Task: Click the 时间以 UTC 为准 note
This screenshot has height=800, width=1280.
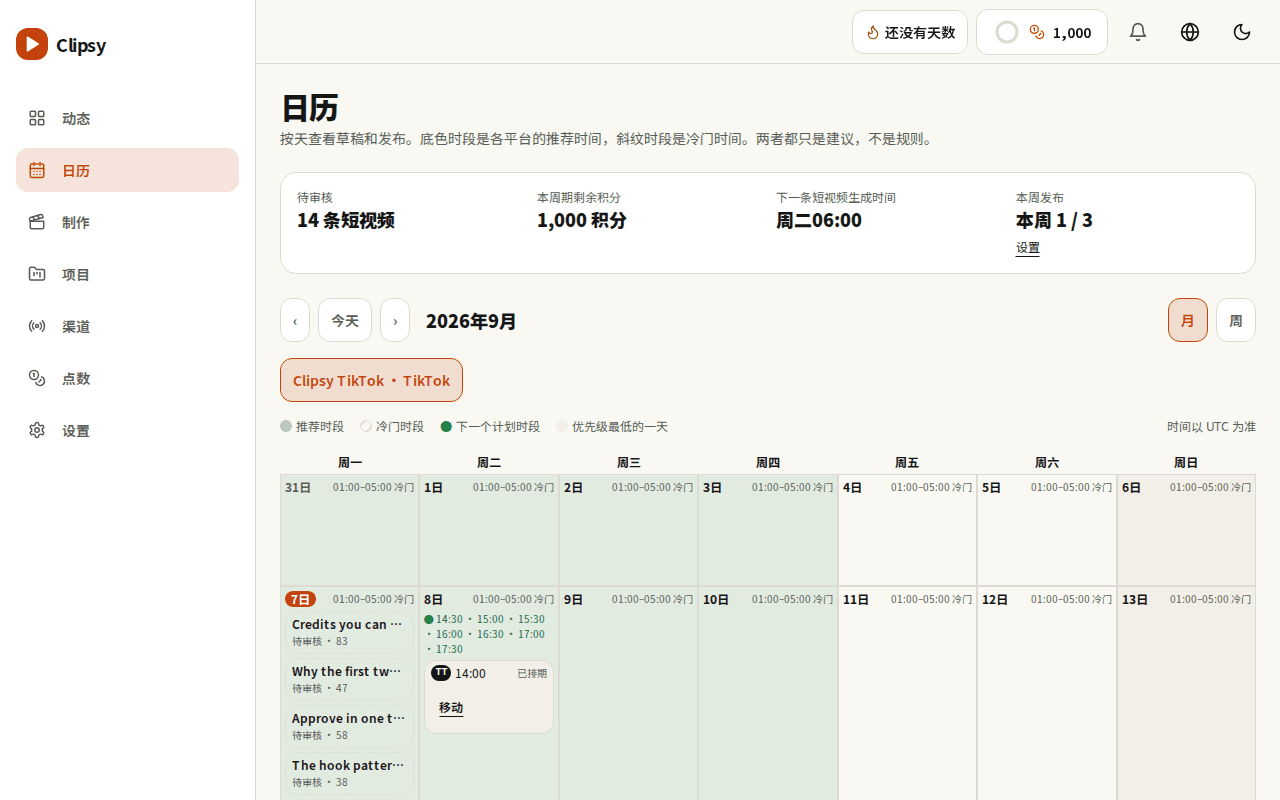Action: click(1211, 426)
